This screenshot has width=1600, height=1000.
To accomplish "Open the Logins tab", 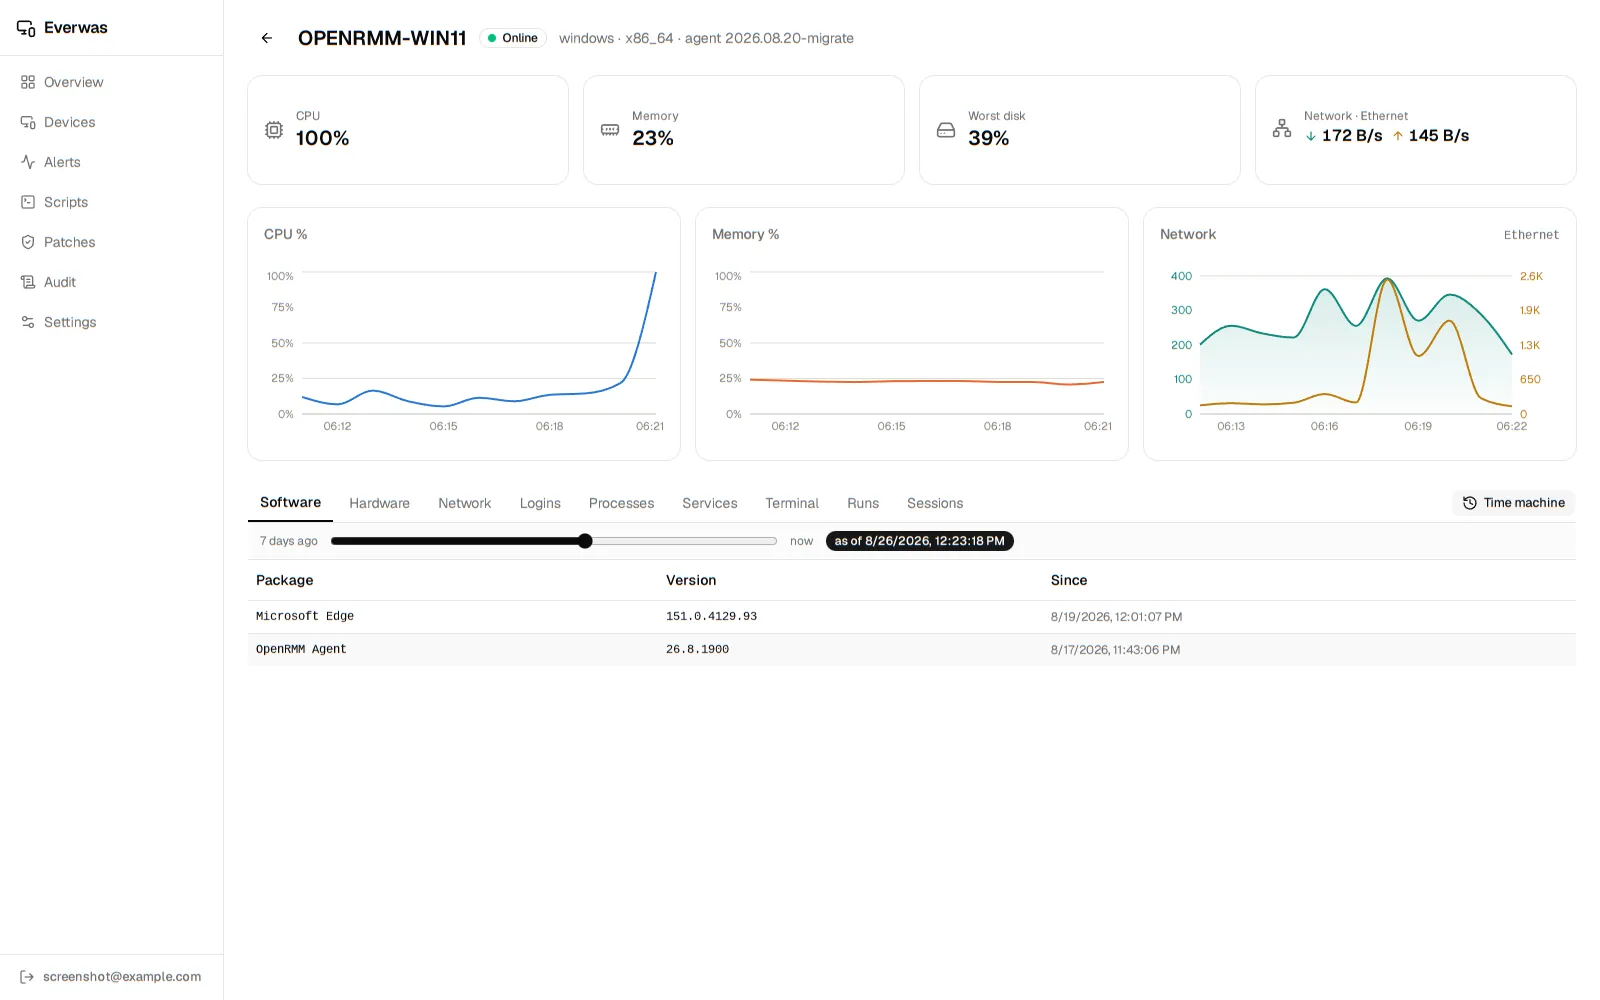I will click(540, 503).
